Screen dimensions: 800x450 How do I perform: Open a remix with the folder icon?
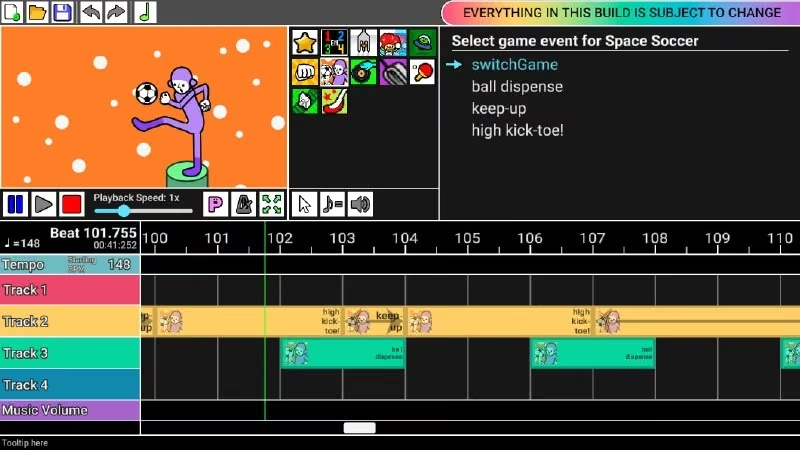[37, 12]
